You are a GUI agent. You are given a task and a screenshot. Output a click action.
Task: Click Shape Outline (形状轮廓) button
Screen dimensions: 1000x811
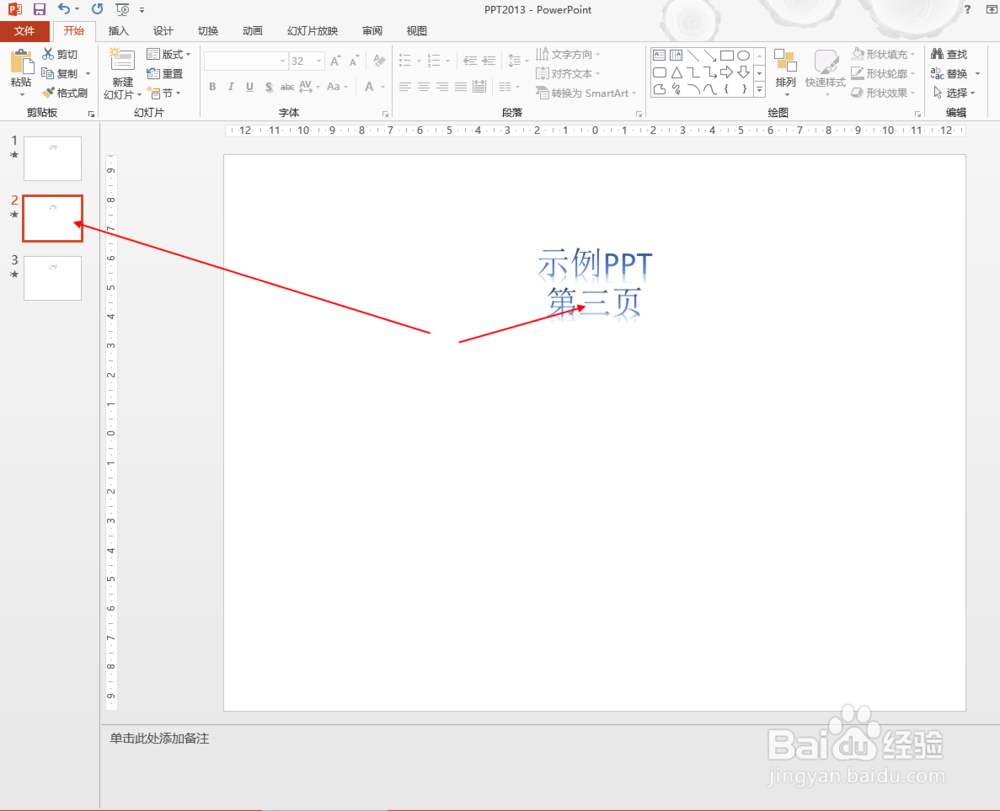click(x=883, y=73)
